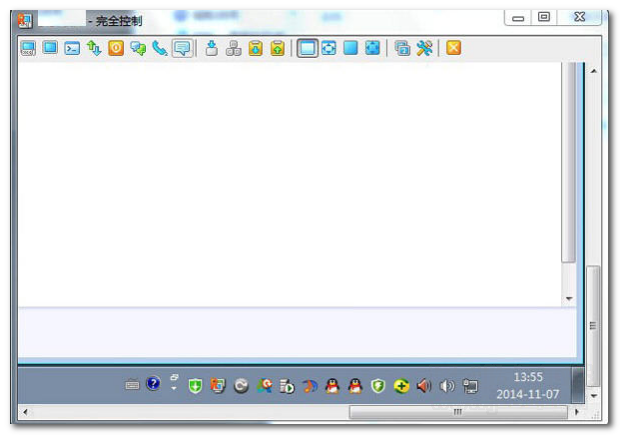Open the orange-blue swirl tray icon
Viewport: 620px width, 435px height.
[x=310, y=386]
